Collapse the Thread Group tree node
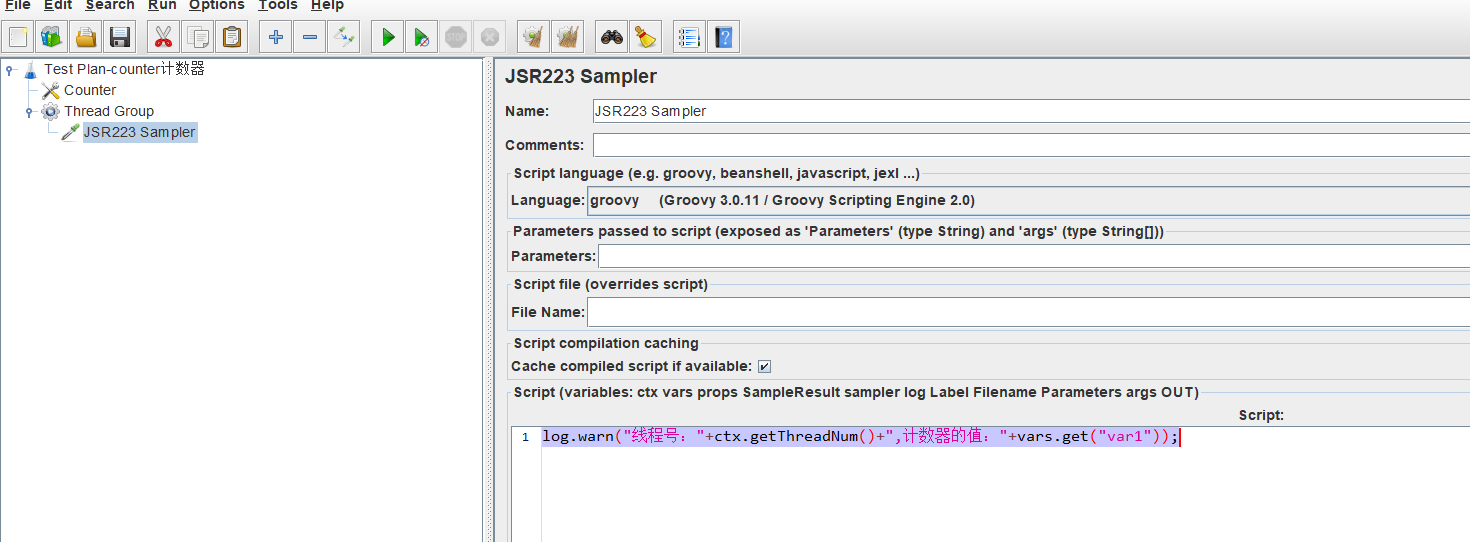1470x542 pixels. (30, 112)
